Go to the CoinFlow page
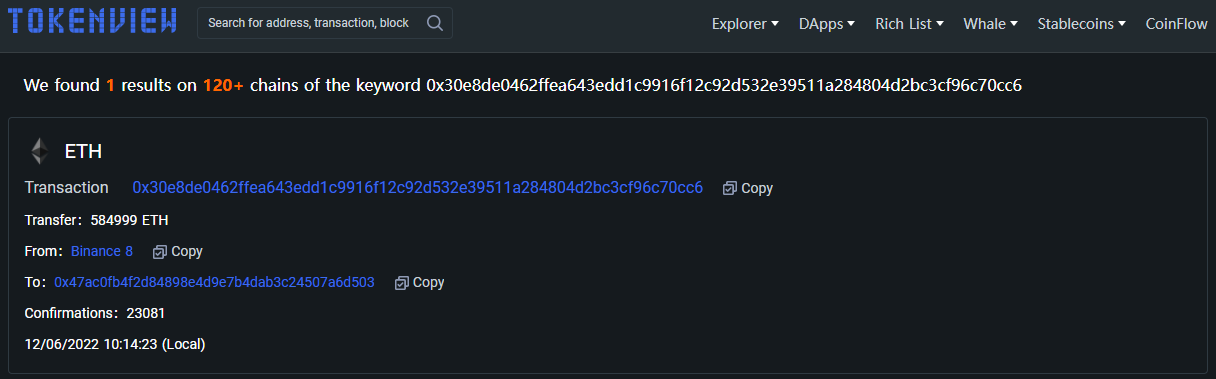The height and width of the screenshot is (379, 1216). pos(1177,24)
